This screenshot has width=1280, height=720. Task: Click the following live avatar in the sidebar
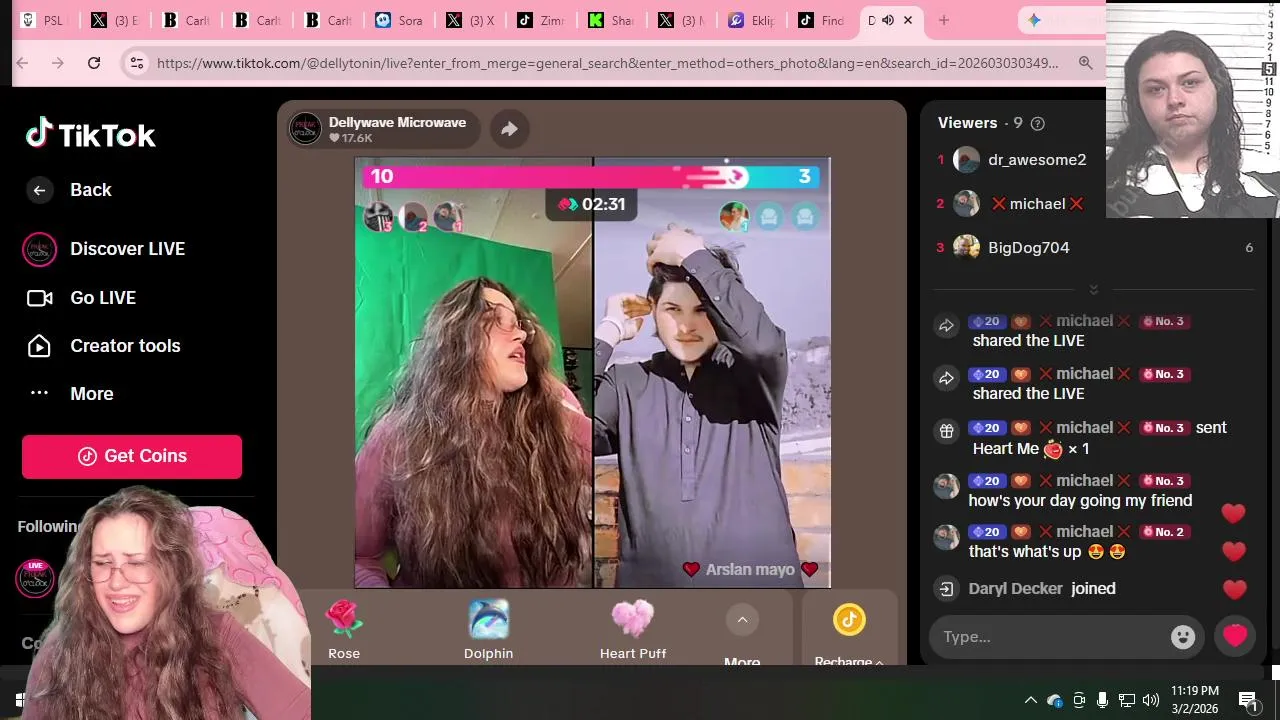pyautogui.click(x=35, y=578)
